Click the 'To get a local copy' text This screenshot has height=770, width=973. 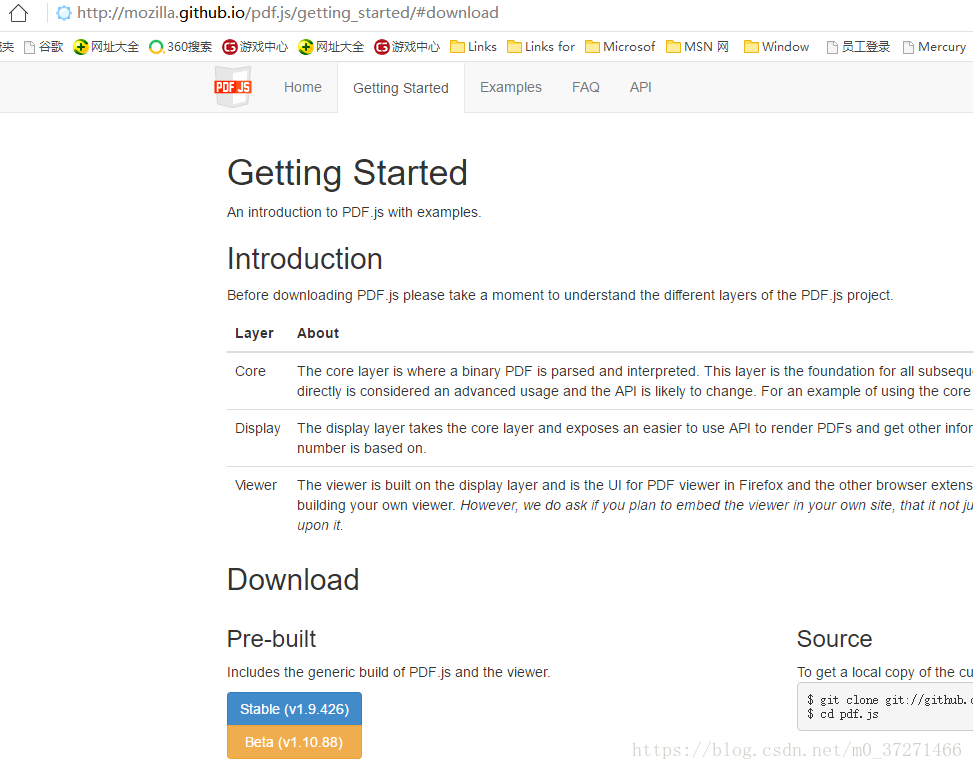[885, 673]
